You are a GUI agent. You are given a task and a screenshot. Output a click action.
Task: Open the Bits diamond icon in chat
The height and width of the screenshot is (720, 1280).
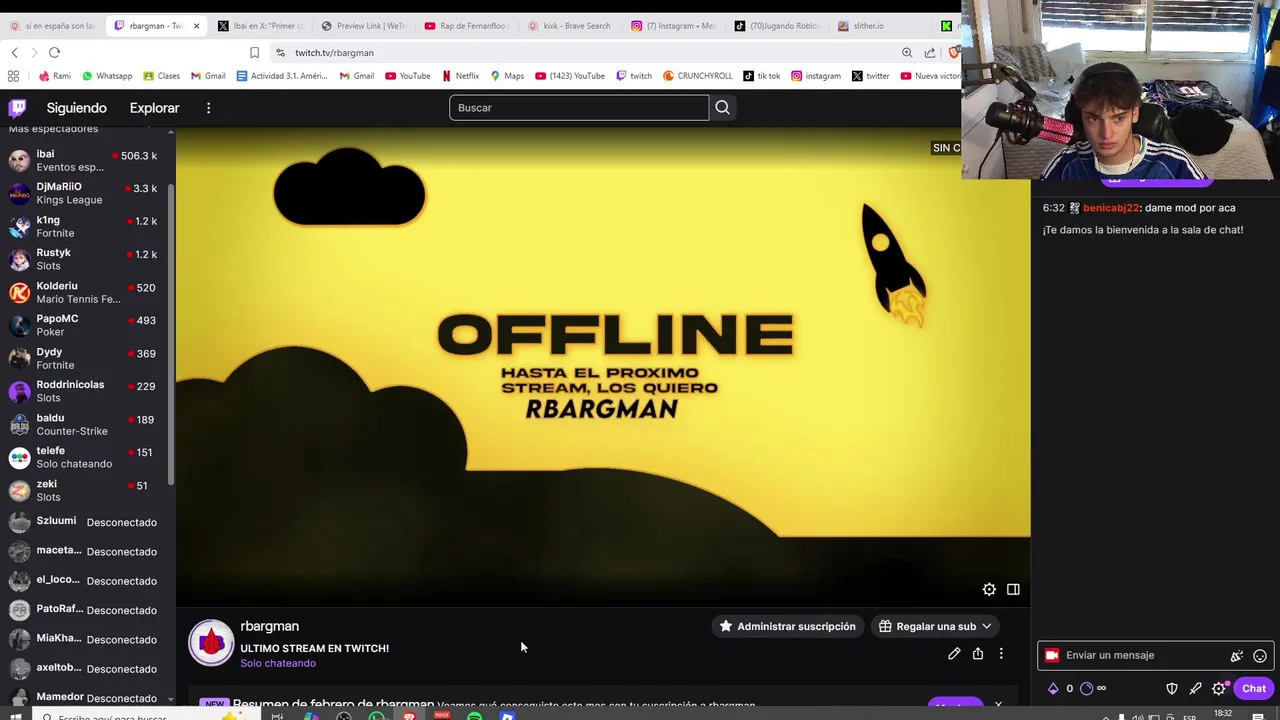pos(1053,688)
